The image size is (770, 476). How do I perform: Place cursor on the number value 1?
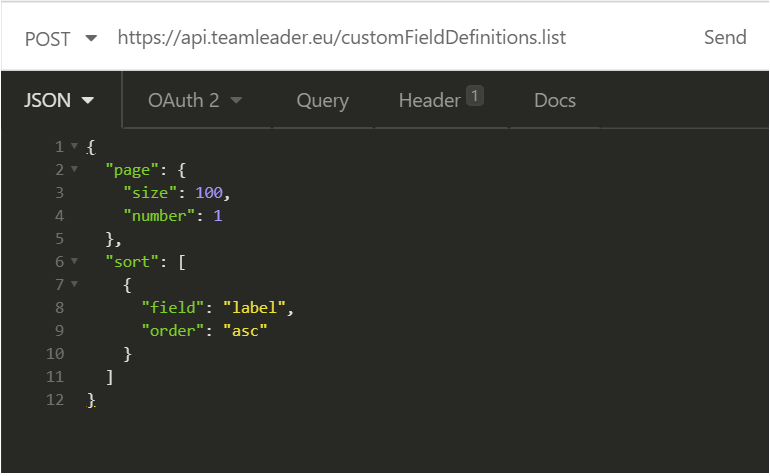pos(218,216)
